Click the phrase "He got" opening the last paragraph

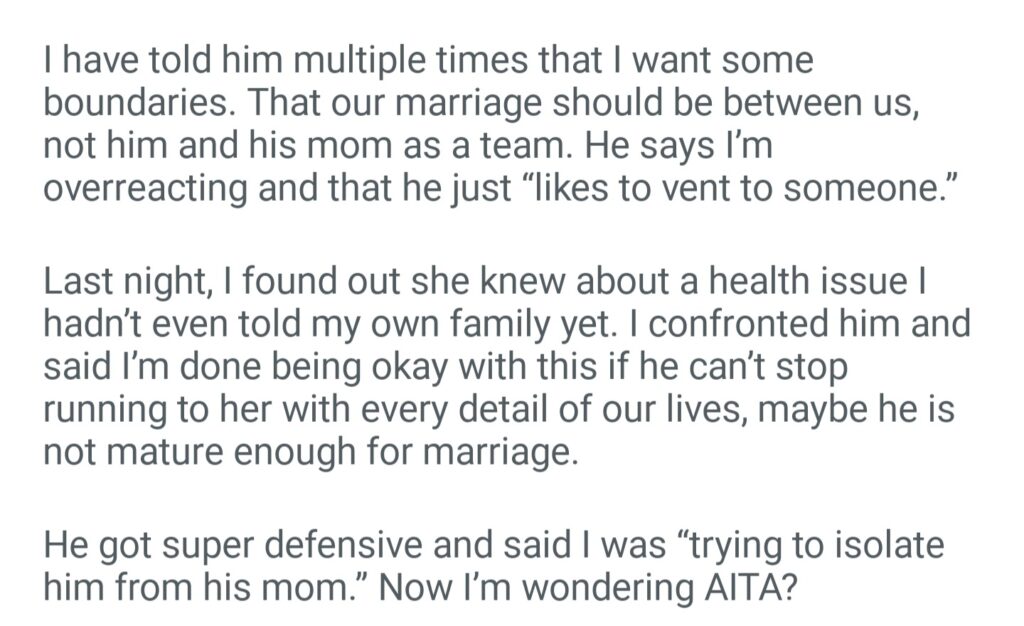95,545
